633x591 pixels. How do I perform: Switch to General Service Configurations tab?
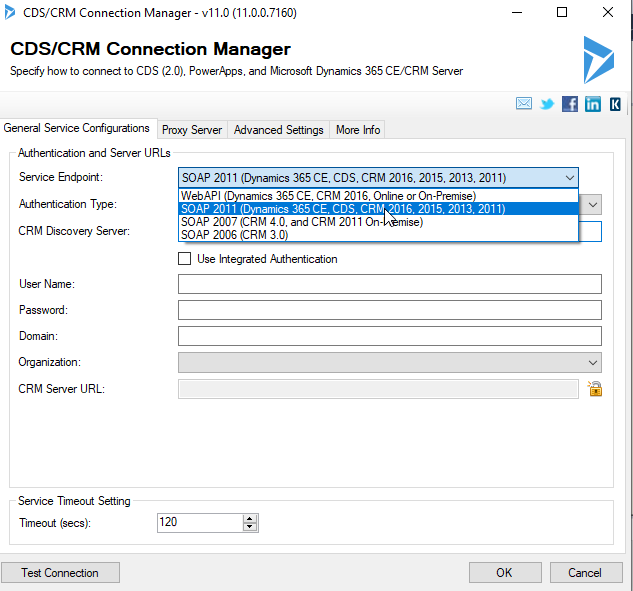coord(77,128)
